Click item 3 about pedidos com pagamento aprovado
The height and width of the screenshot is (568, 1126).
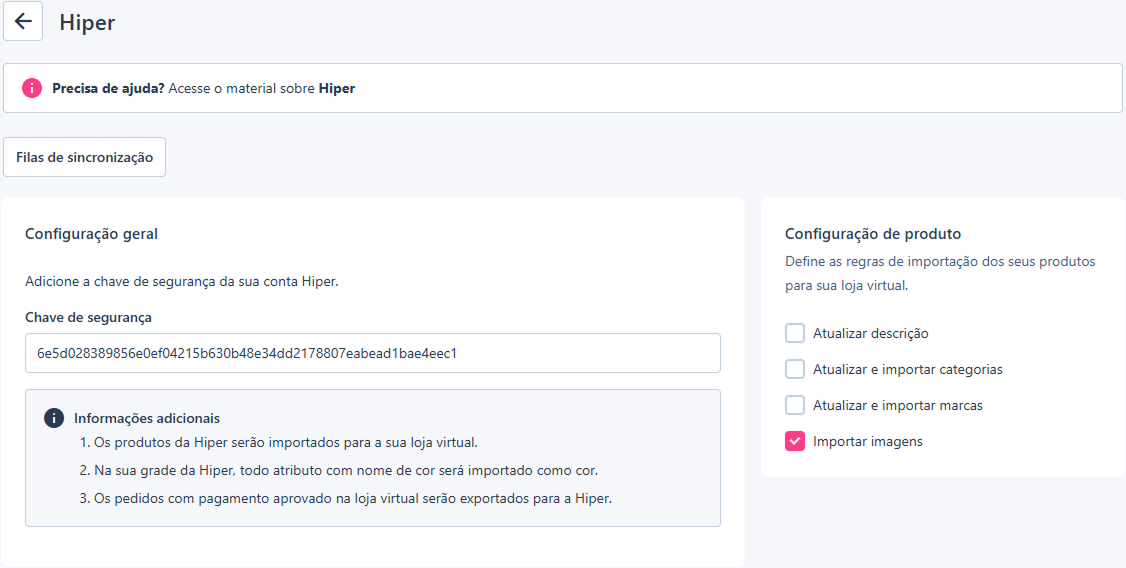[x=345, y=499]
